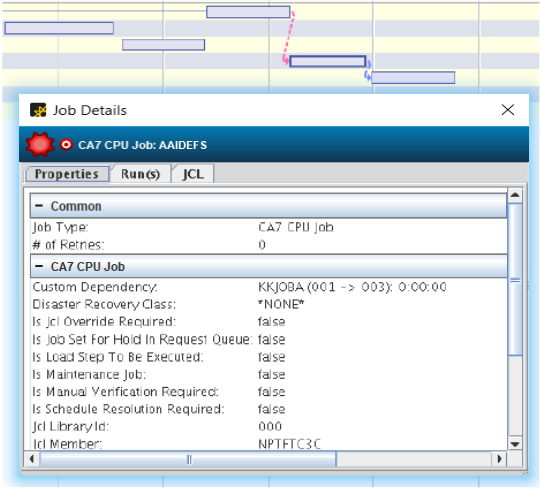Image resolution: width=541 pixels, height=489 pixels.
Task: Click the 'CA7 CPU Job: AAIDEFS' header title
Action: [x=142, y=145]
